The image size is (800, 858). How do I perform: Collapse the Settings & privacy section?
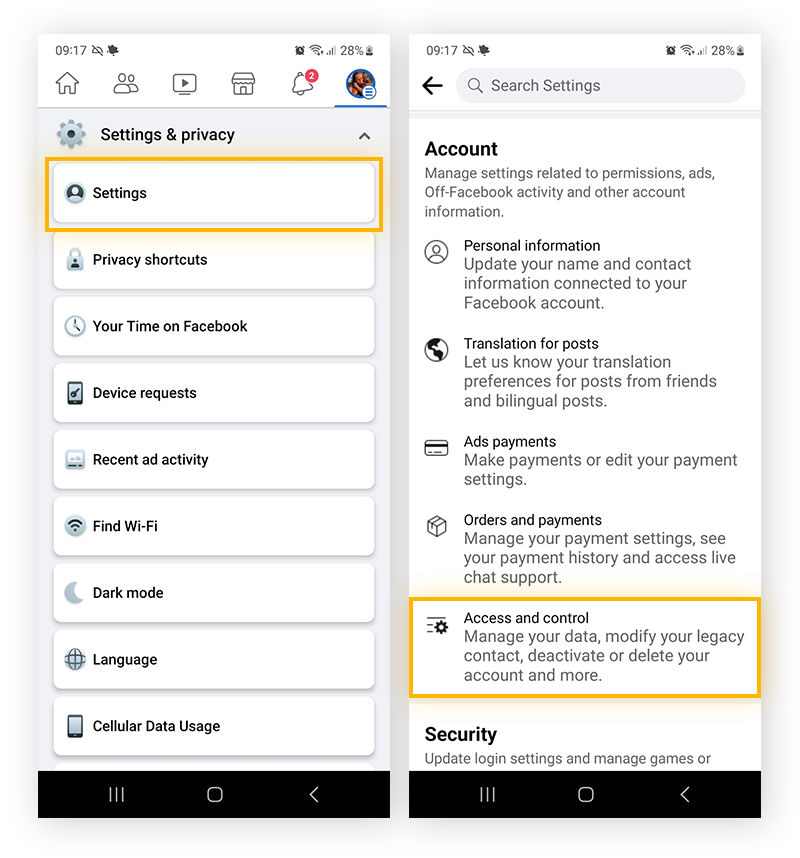(x=364, y=136)
